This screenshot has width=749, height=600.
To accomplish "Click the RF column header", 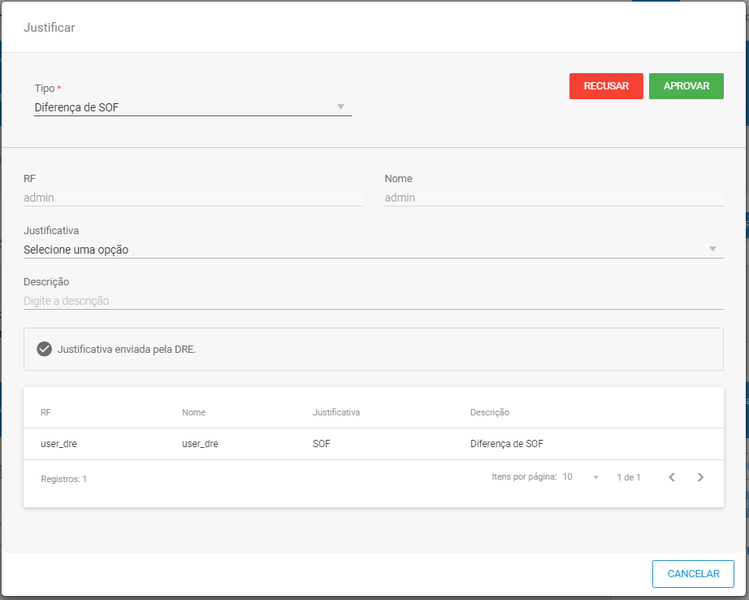I will 45,412.
